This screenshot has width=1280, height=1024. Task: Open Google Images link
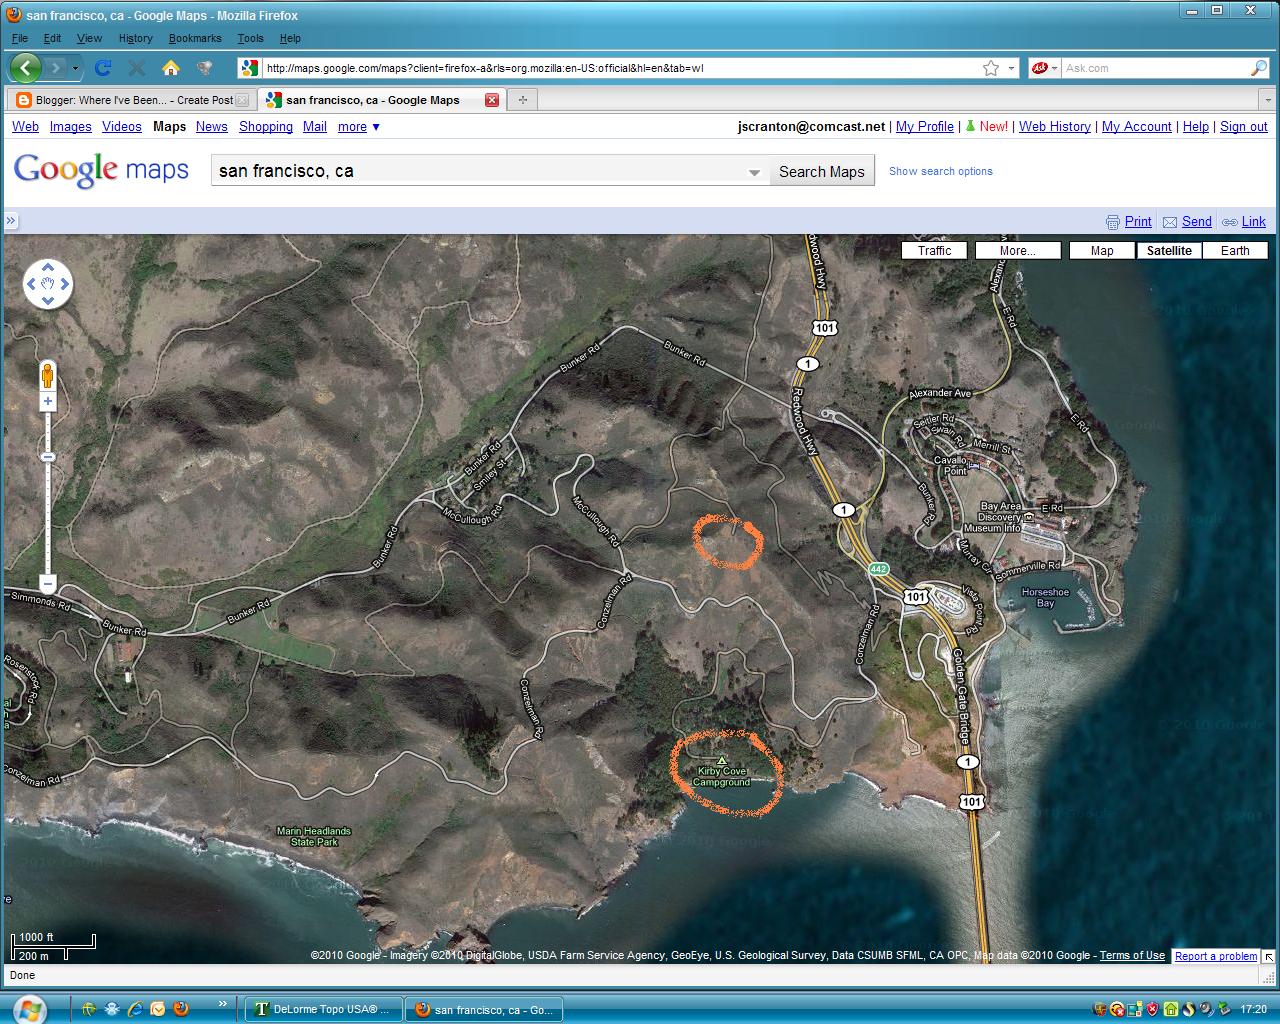(70, 126)
